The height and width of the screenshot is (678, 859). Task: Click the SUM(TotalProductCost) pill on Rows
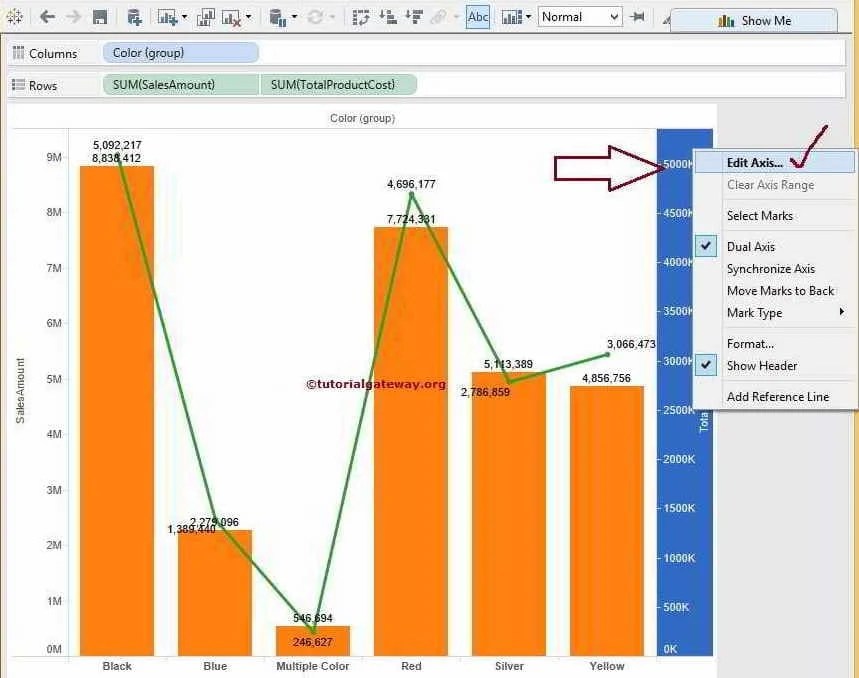click(339, 84)
